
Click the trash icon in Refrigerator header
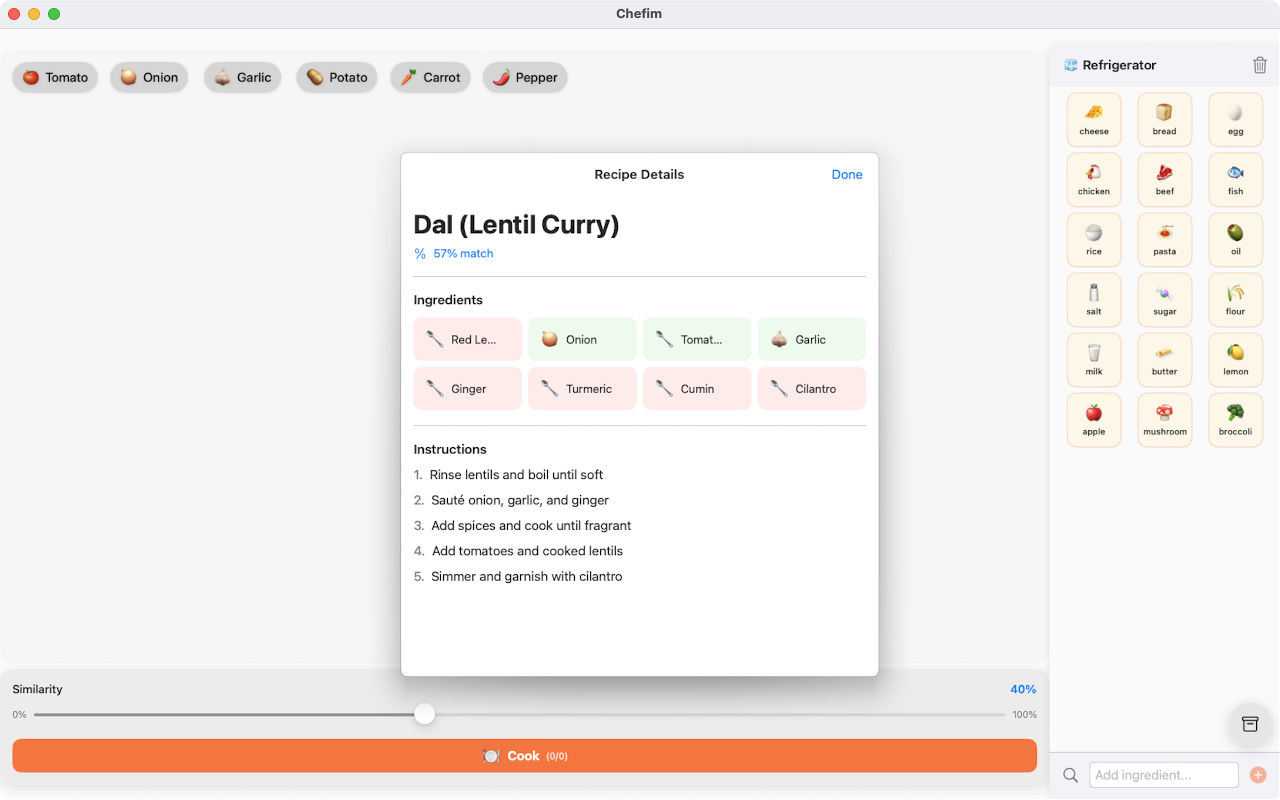pos(1259,65)
